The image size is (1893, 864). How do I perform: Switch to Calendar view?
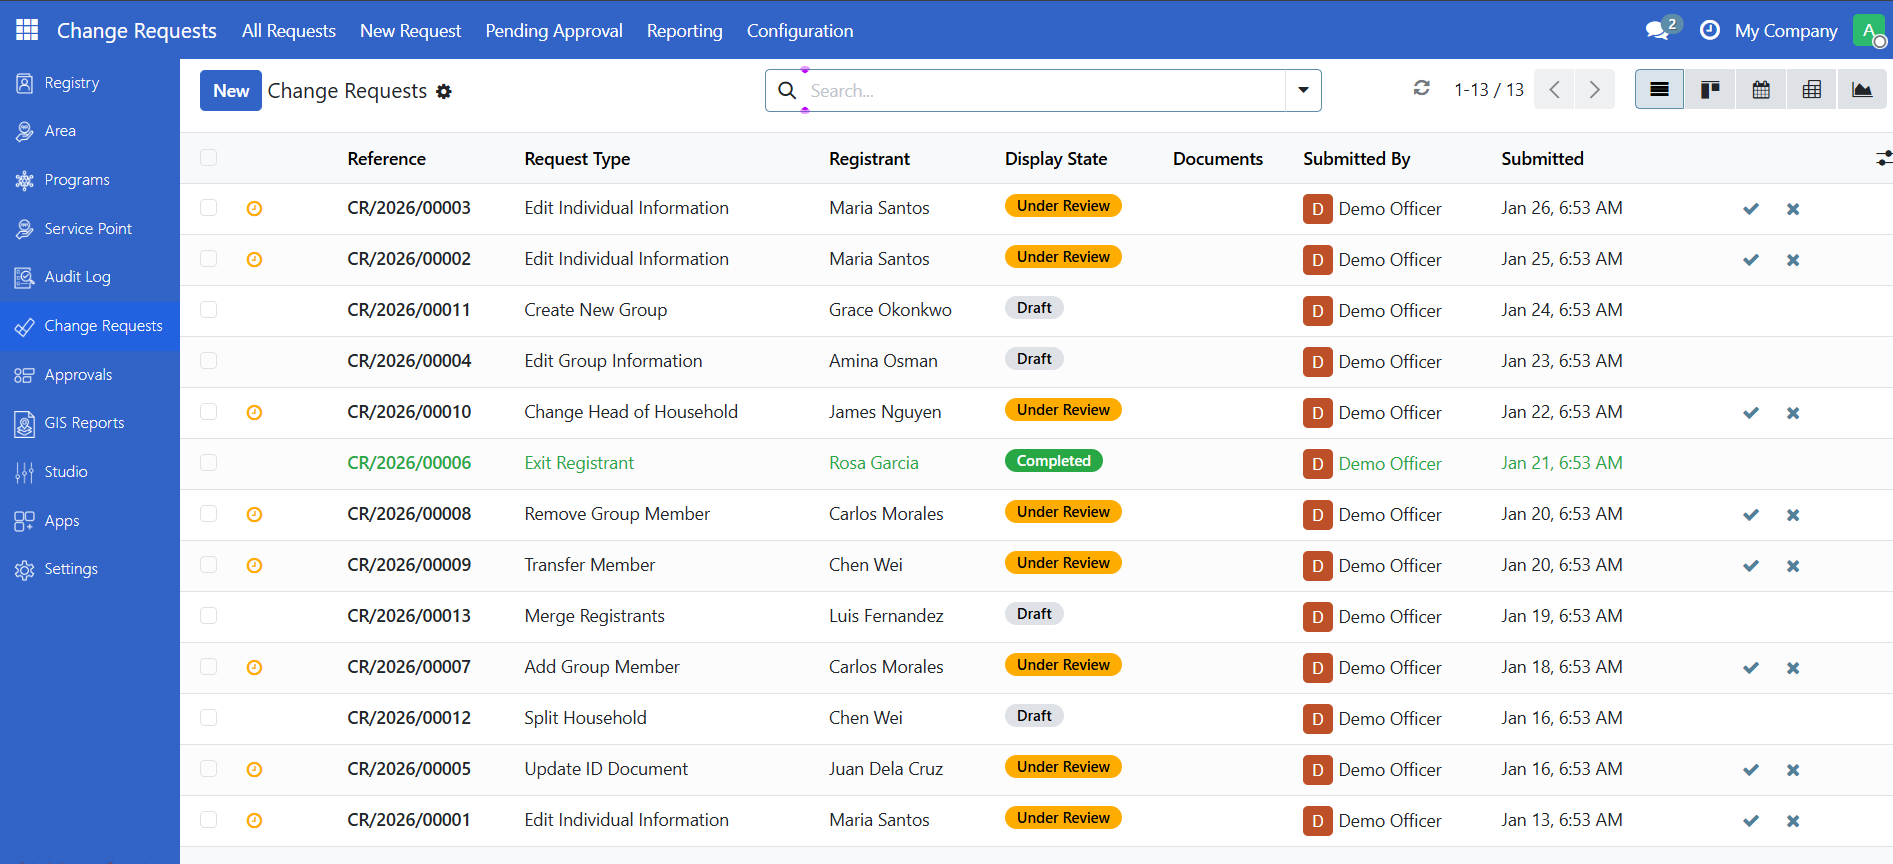(x=1761, y=90)
